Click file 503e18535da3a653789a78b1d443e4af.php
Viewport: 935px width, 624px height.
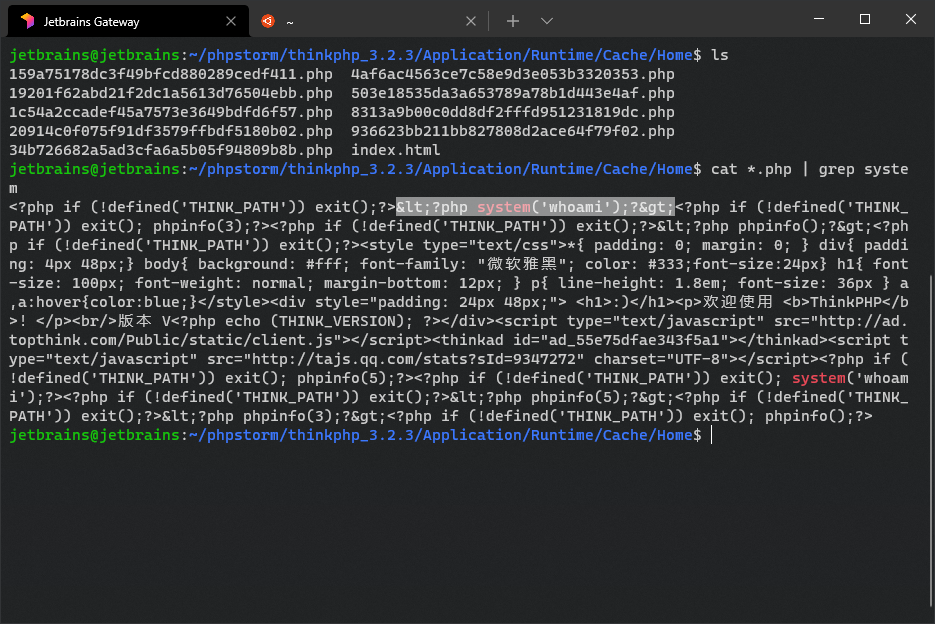pos(513,94)
